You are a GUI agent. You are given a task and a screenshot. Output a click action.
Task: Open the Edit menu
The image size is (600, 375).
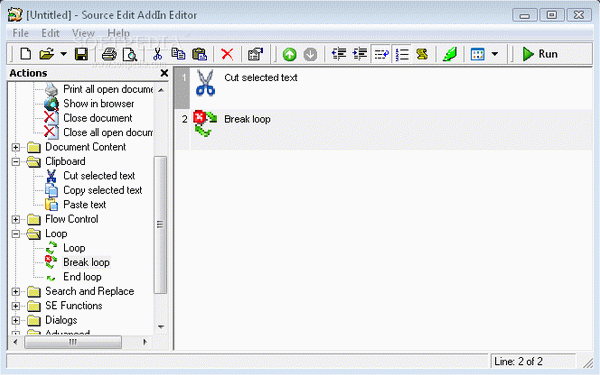coord(51,33)
